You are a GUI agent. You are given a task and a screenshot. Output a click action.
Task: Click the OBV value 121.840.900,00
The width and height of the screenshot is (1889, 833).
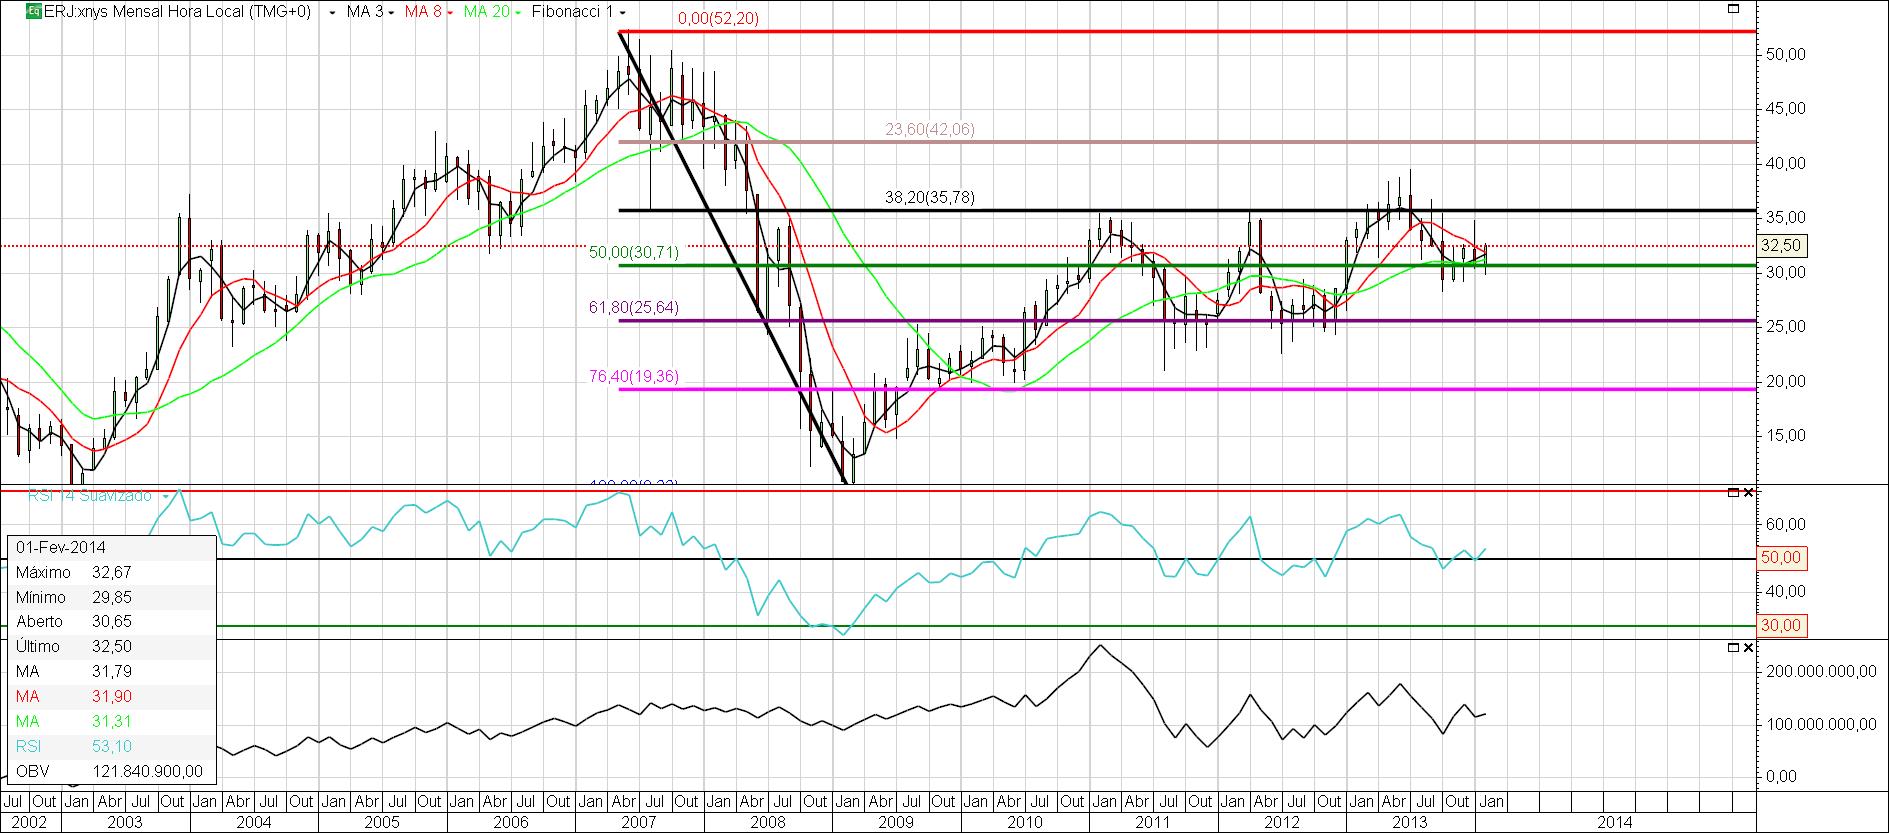point(148,771)
